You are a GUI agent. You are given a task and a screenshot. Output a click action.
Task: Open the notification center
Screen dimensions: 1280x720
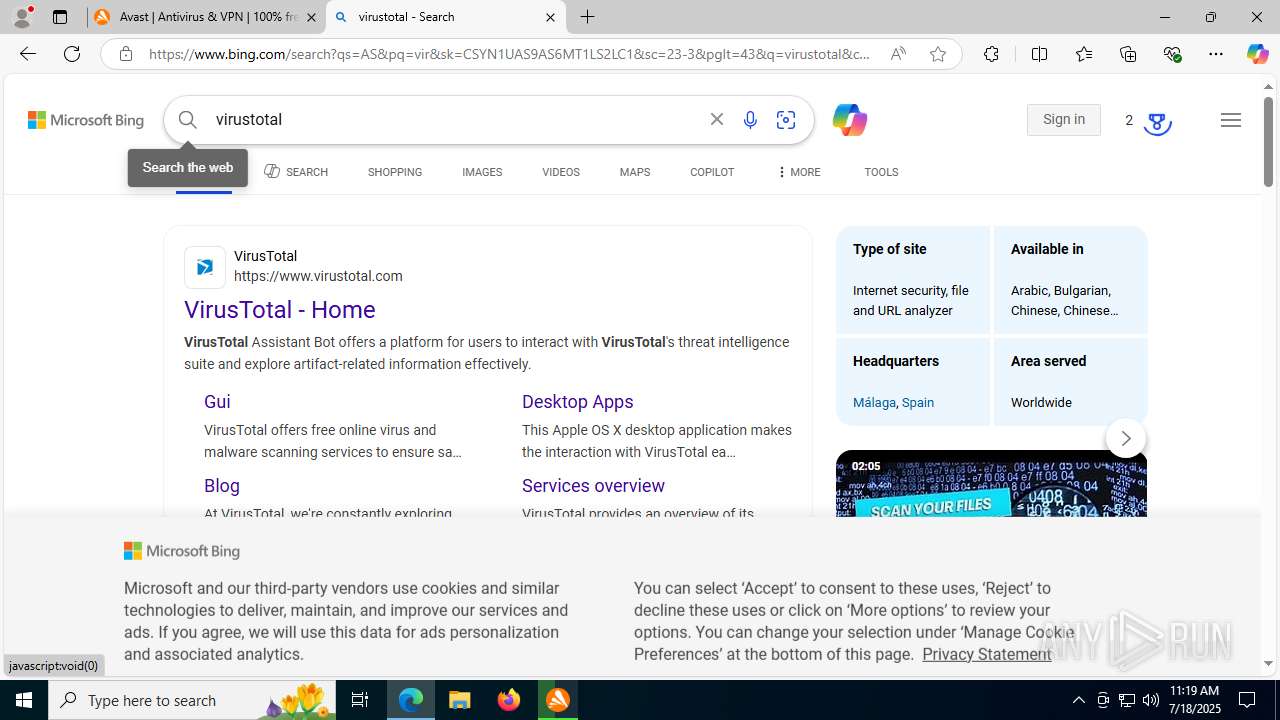click(1247, 700)
